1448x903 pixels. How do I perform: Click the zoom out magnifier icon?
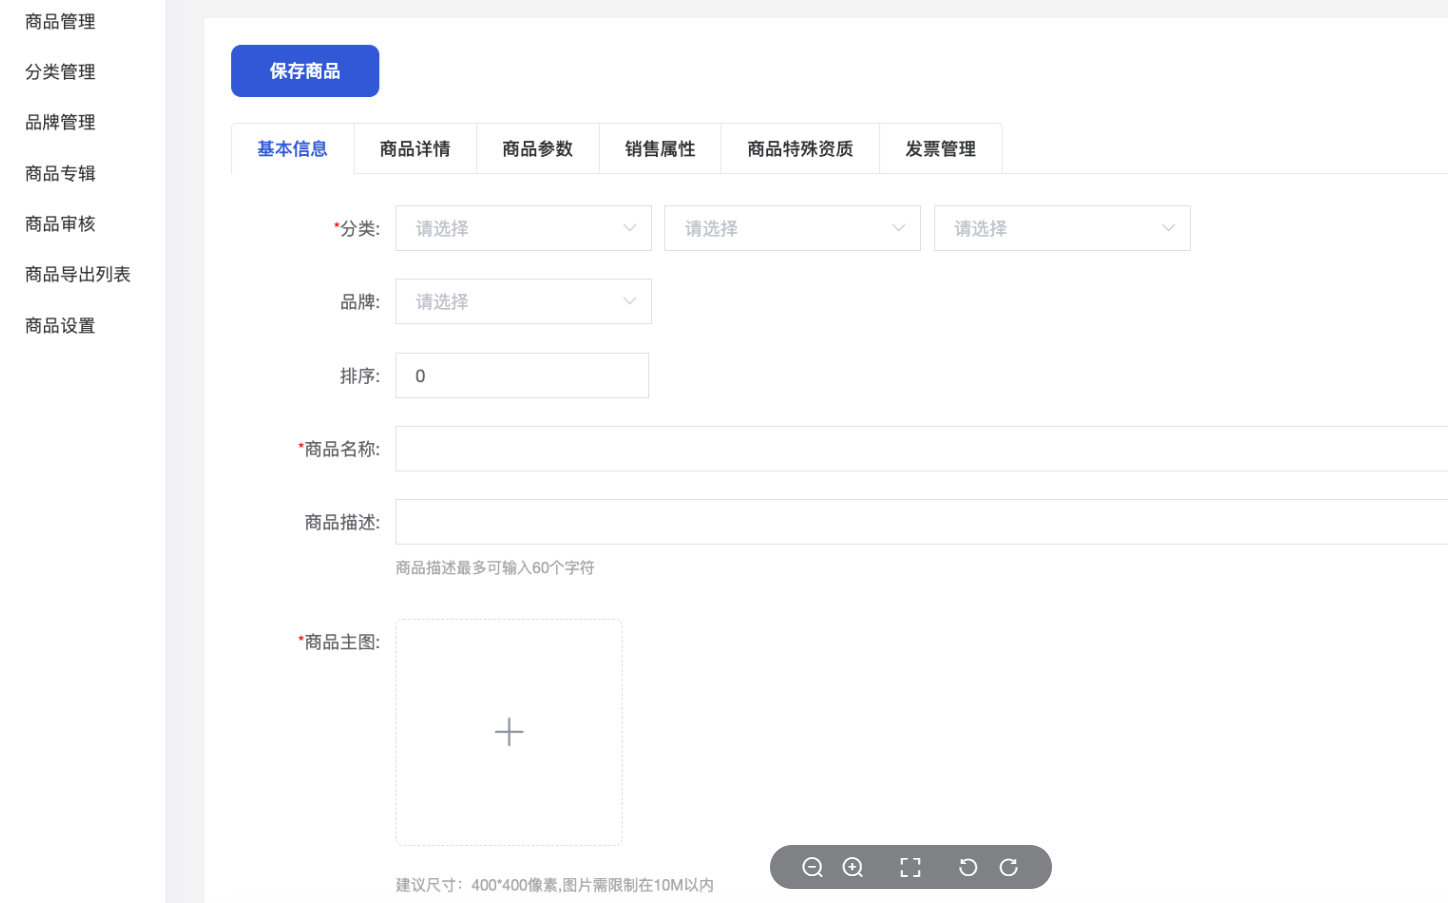[x=812, y=867]
